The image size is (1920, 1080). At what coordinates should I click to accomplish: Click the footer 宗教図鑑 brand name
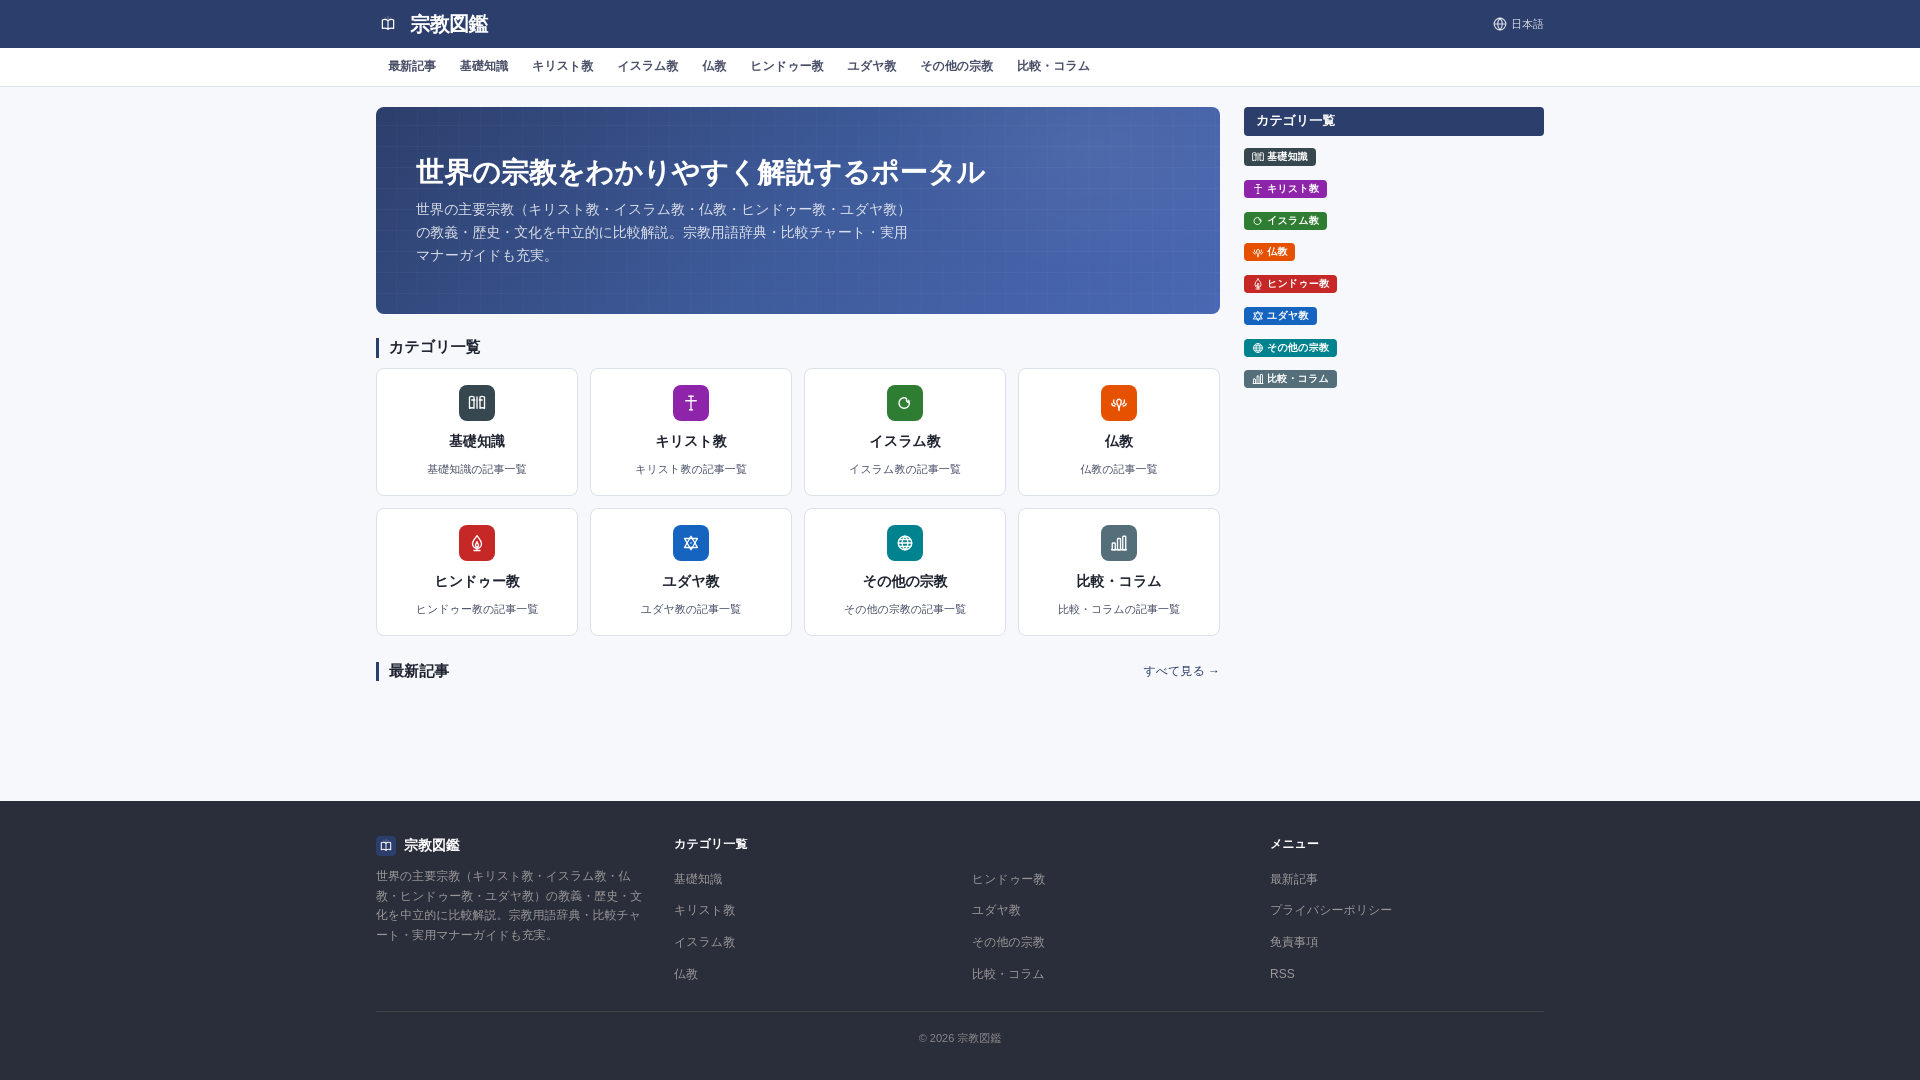click(x=432, y=846)
